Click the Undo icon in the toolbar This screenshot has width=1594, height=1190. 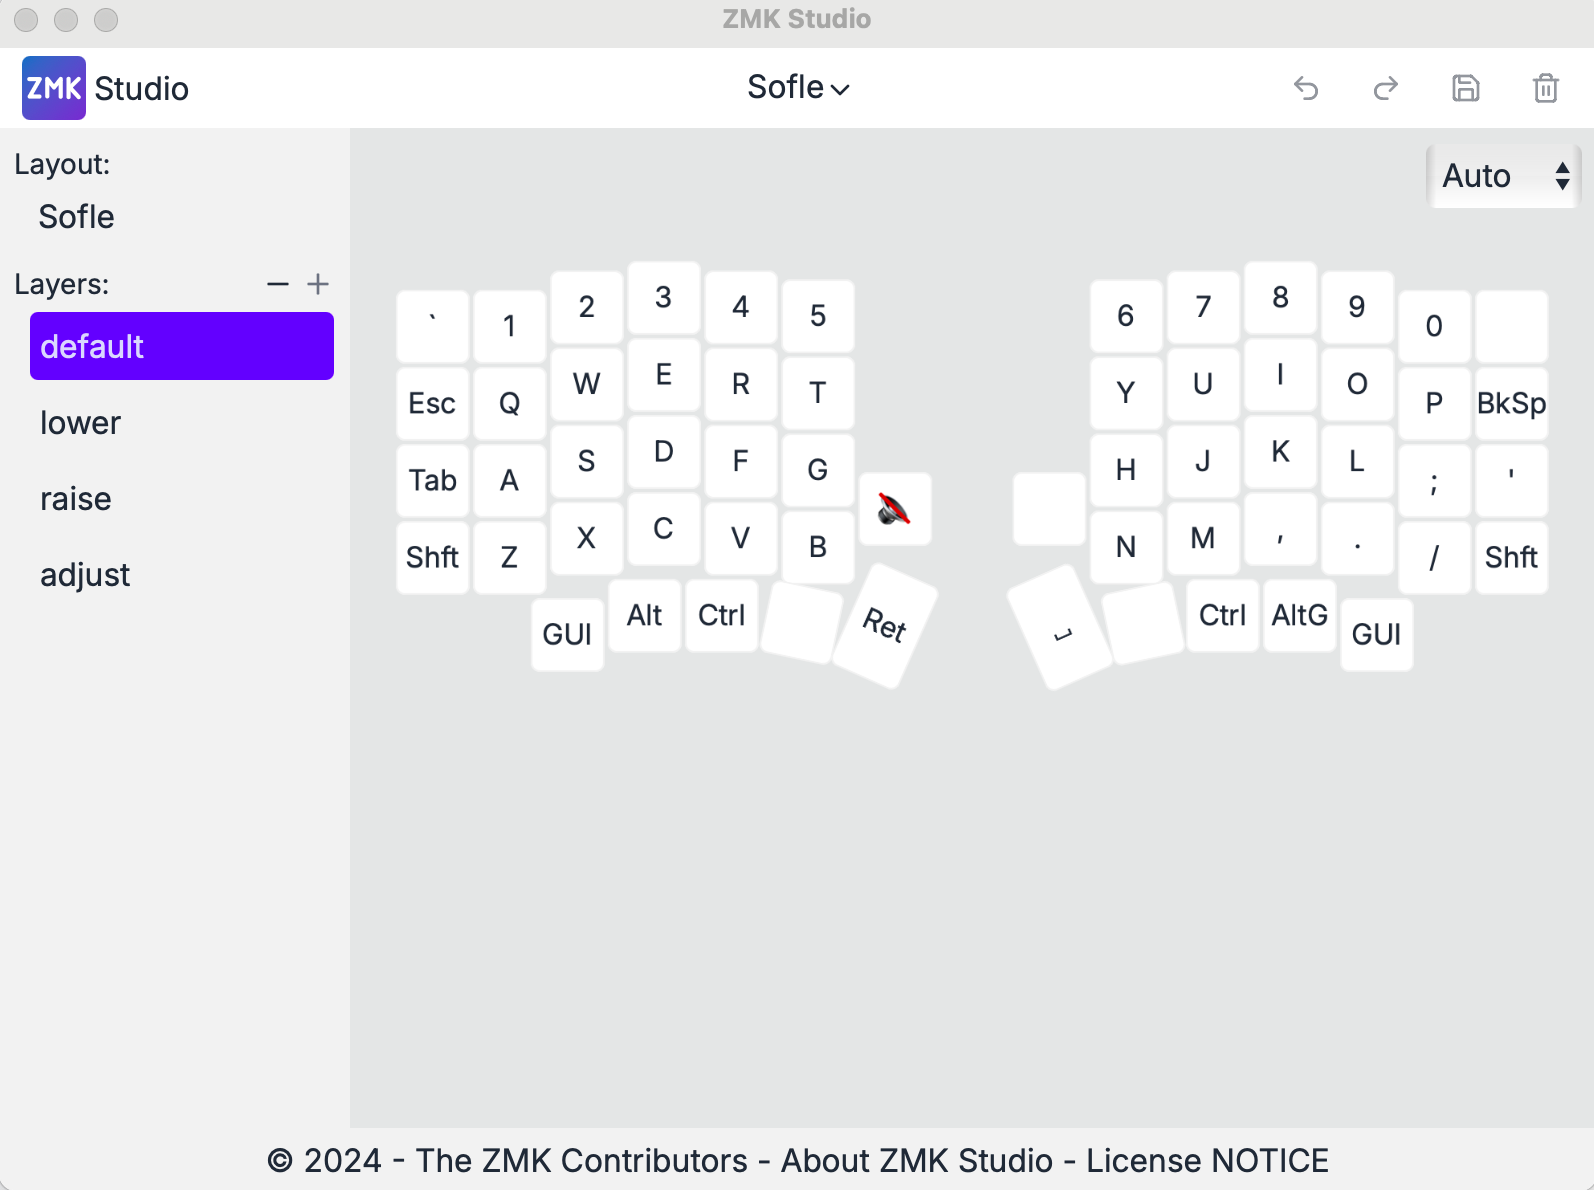pos(1307,88)
